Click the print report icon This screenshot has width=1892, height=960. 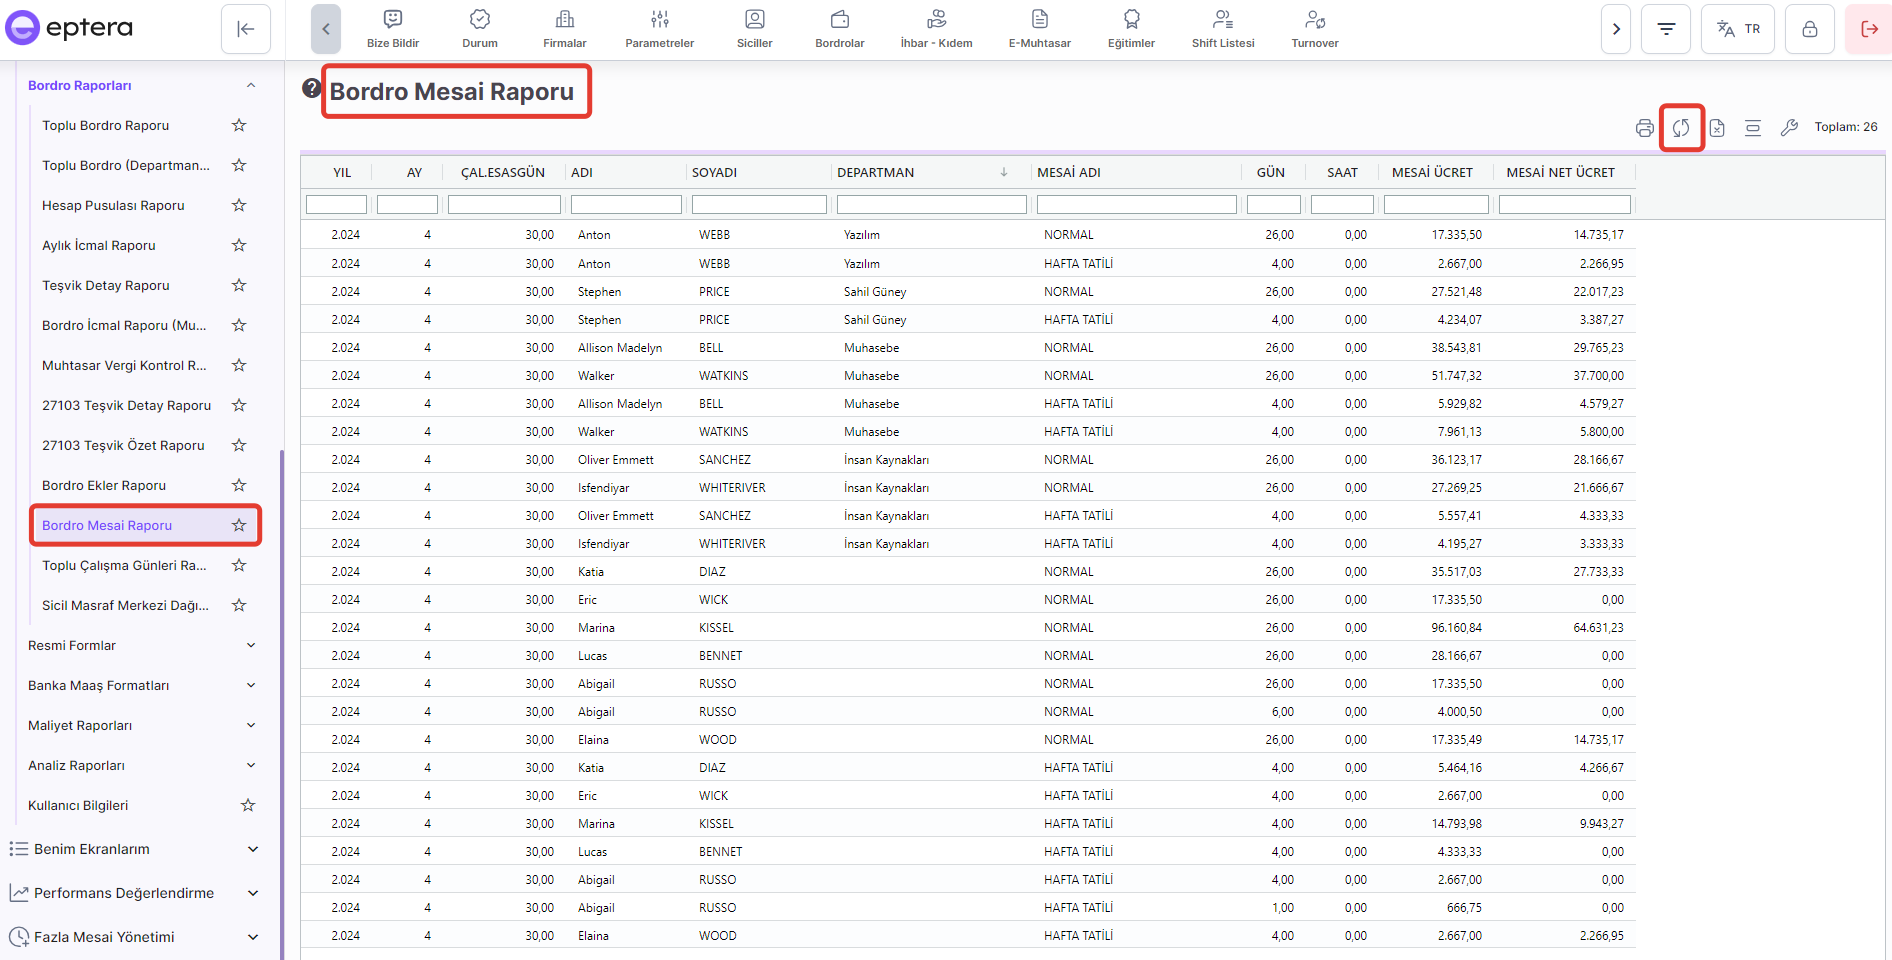click(x=1644, y=128)
